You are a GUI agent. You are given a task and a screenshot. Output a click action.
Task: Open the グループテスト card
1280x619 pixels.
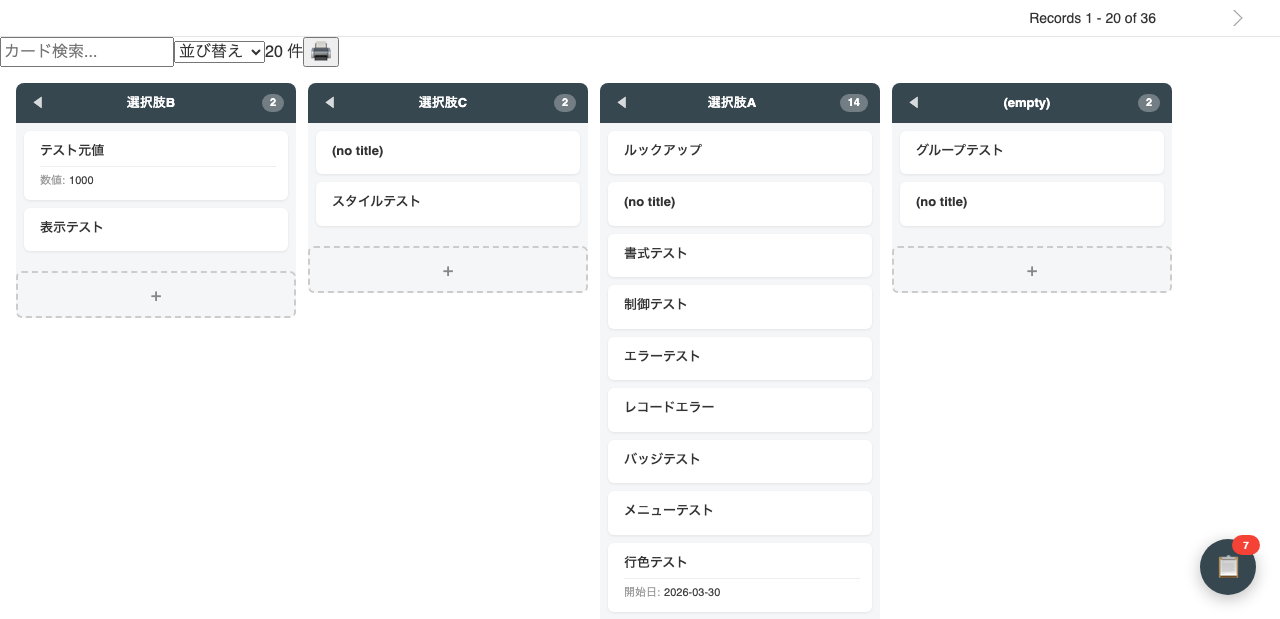pyautogui.click(x=1032, y=152)
